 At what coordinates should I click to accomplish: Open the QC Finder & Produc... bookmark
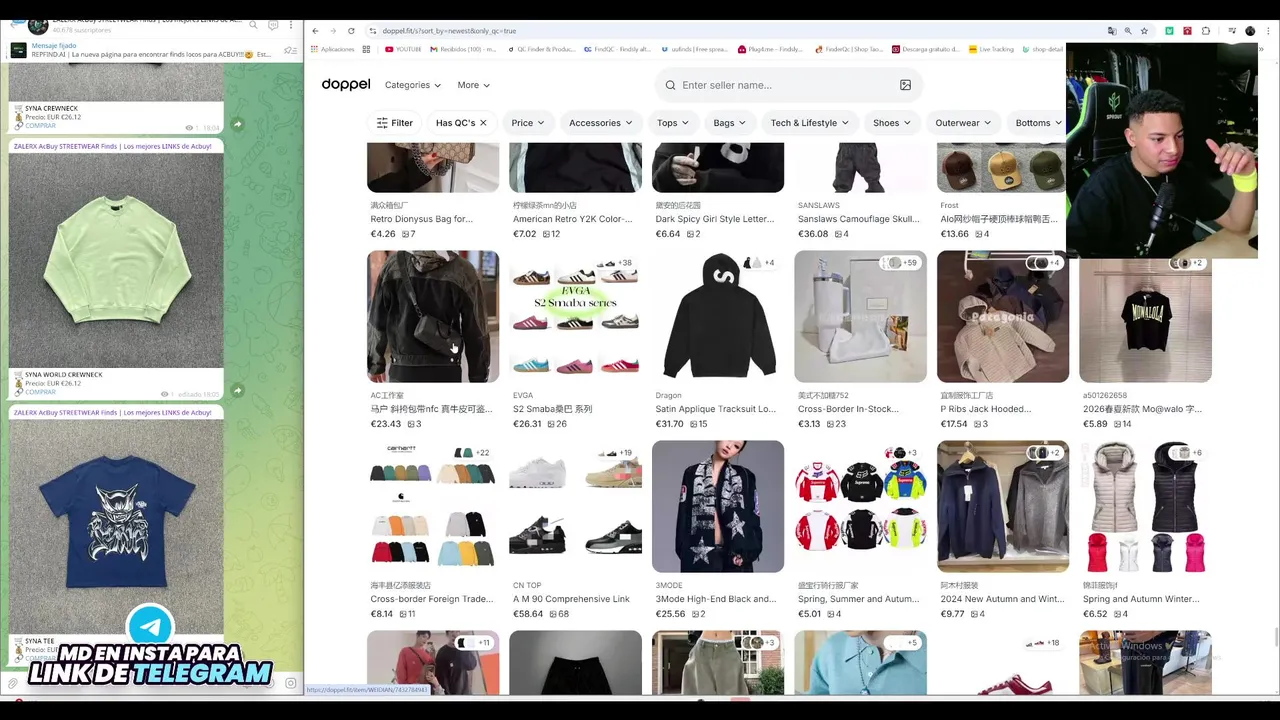click(541, 49)
